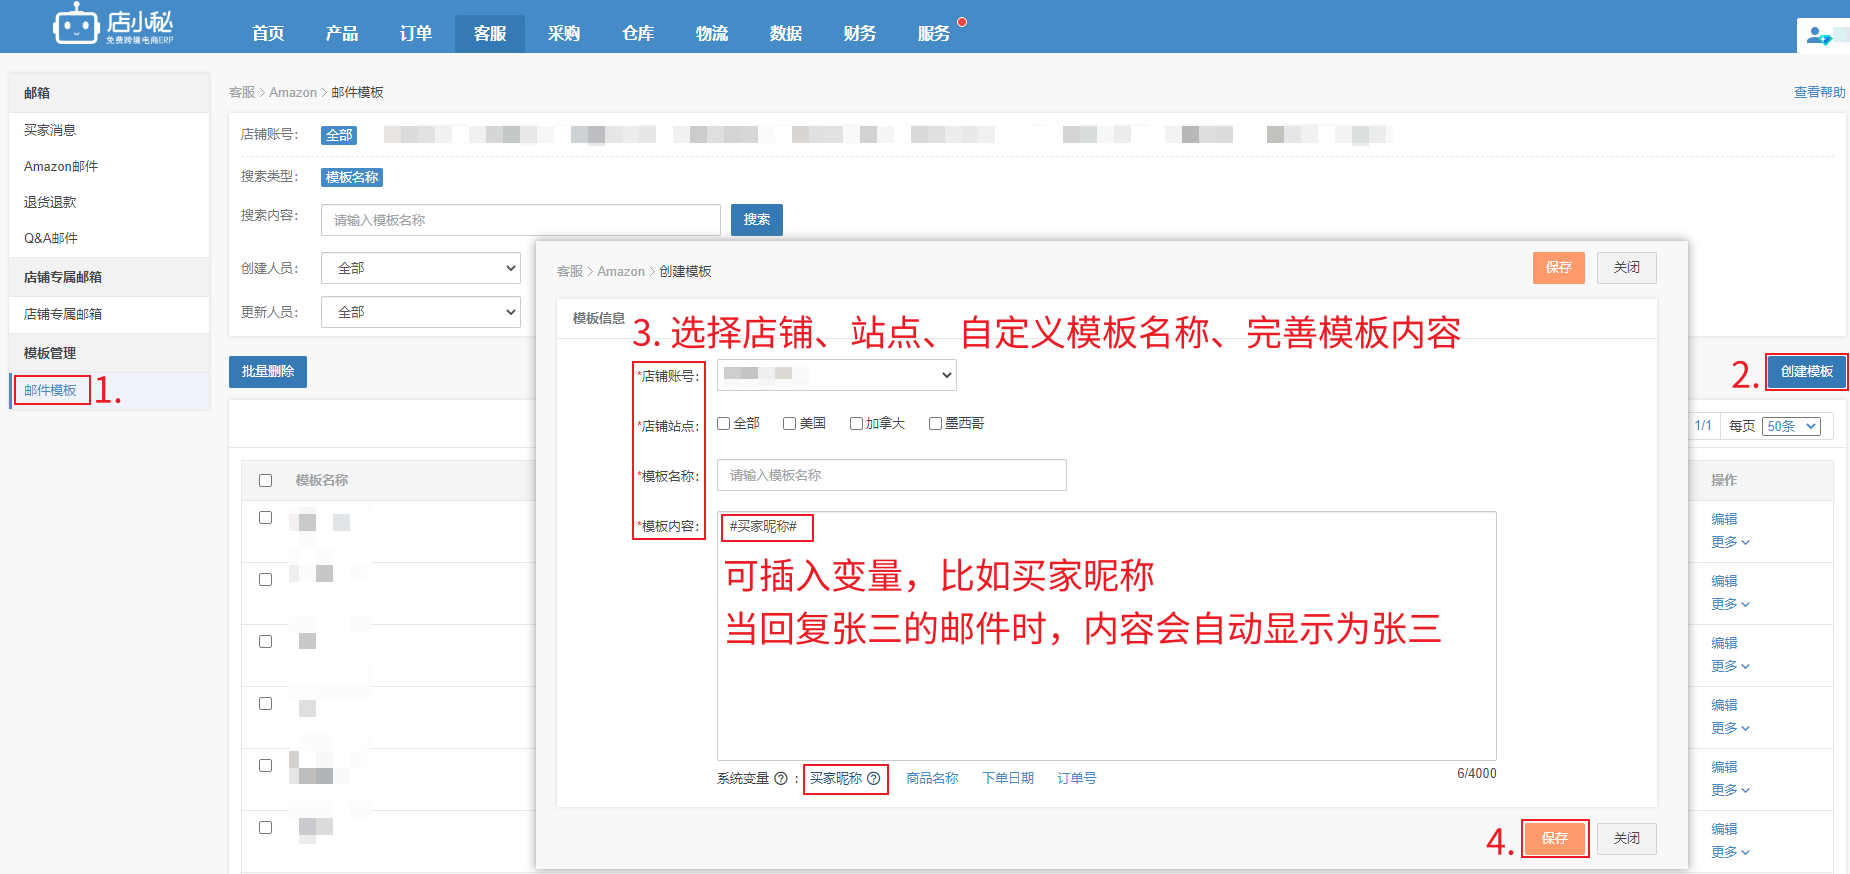Click the bottom 保存 button in dialog
Image resolution: width=1850 pixels, height=874 pixels.
tap(1555, 838)
